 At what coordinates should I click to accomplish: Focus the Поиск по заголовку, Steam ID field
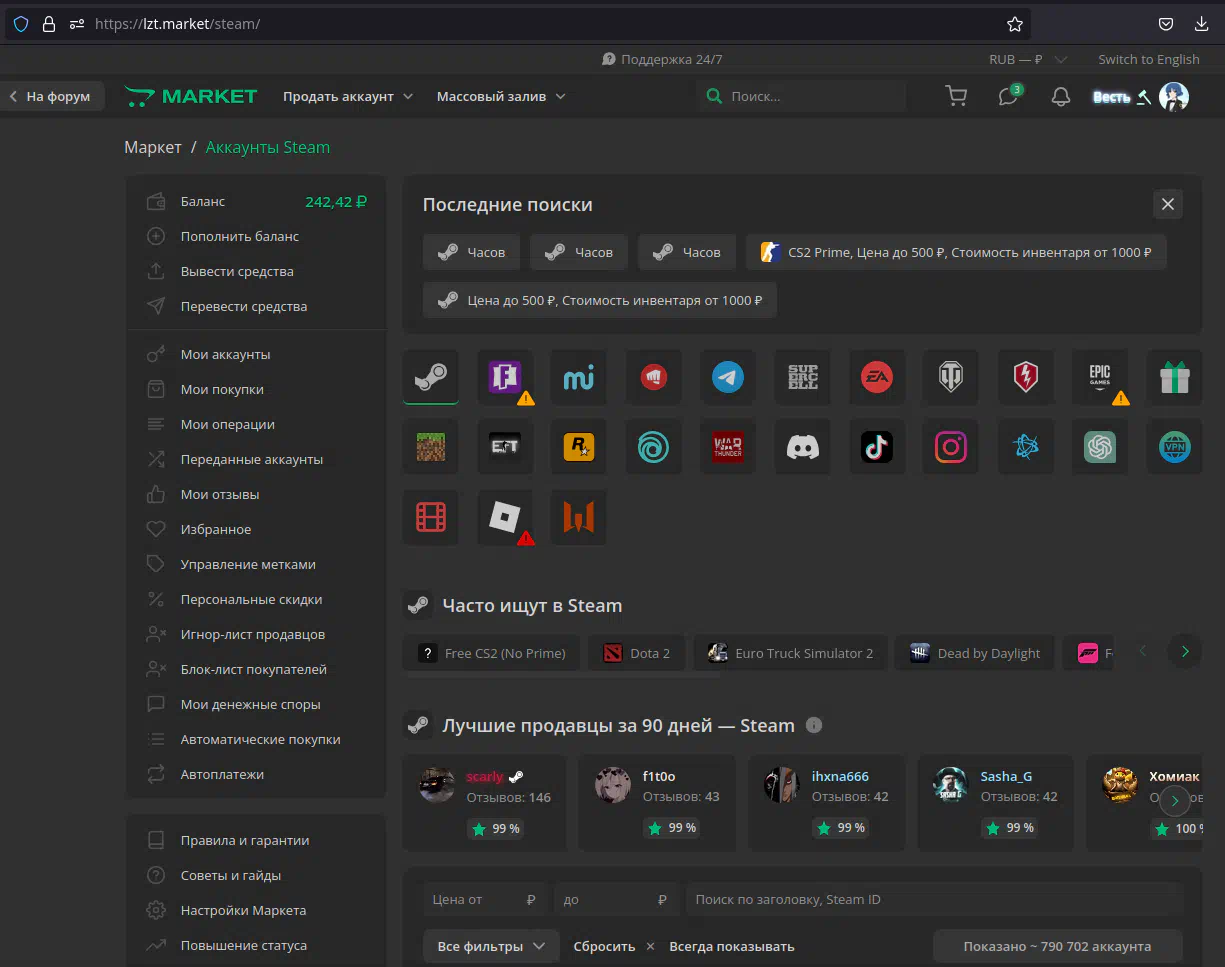(934, 899)
